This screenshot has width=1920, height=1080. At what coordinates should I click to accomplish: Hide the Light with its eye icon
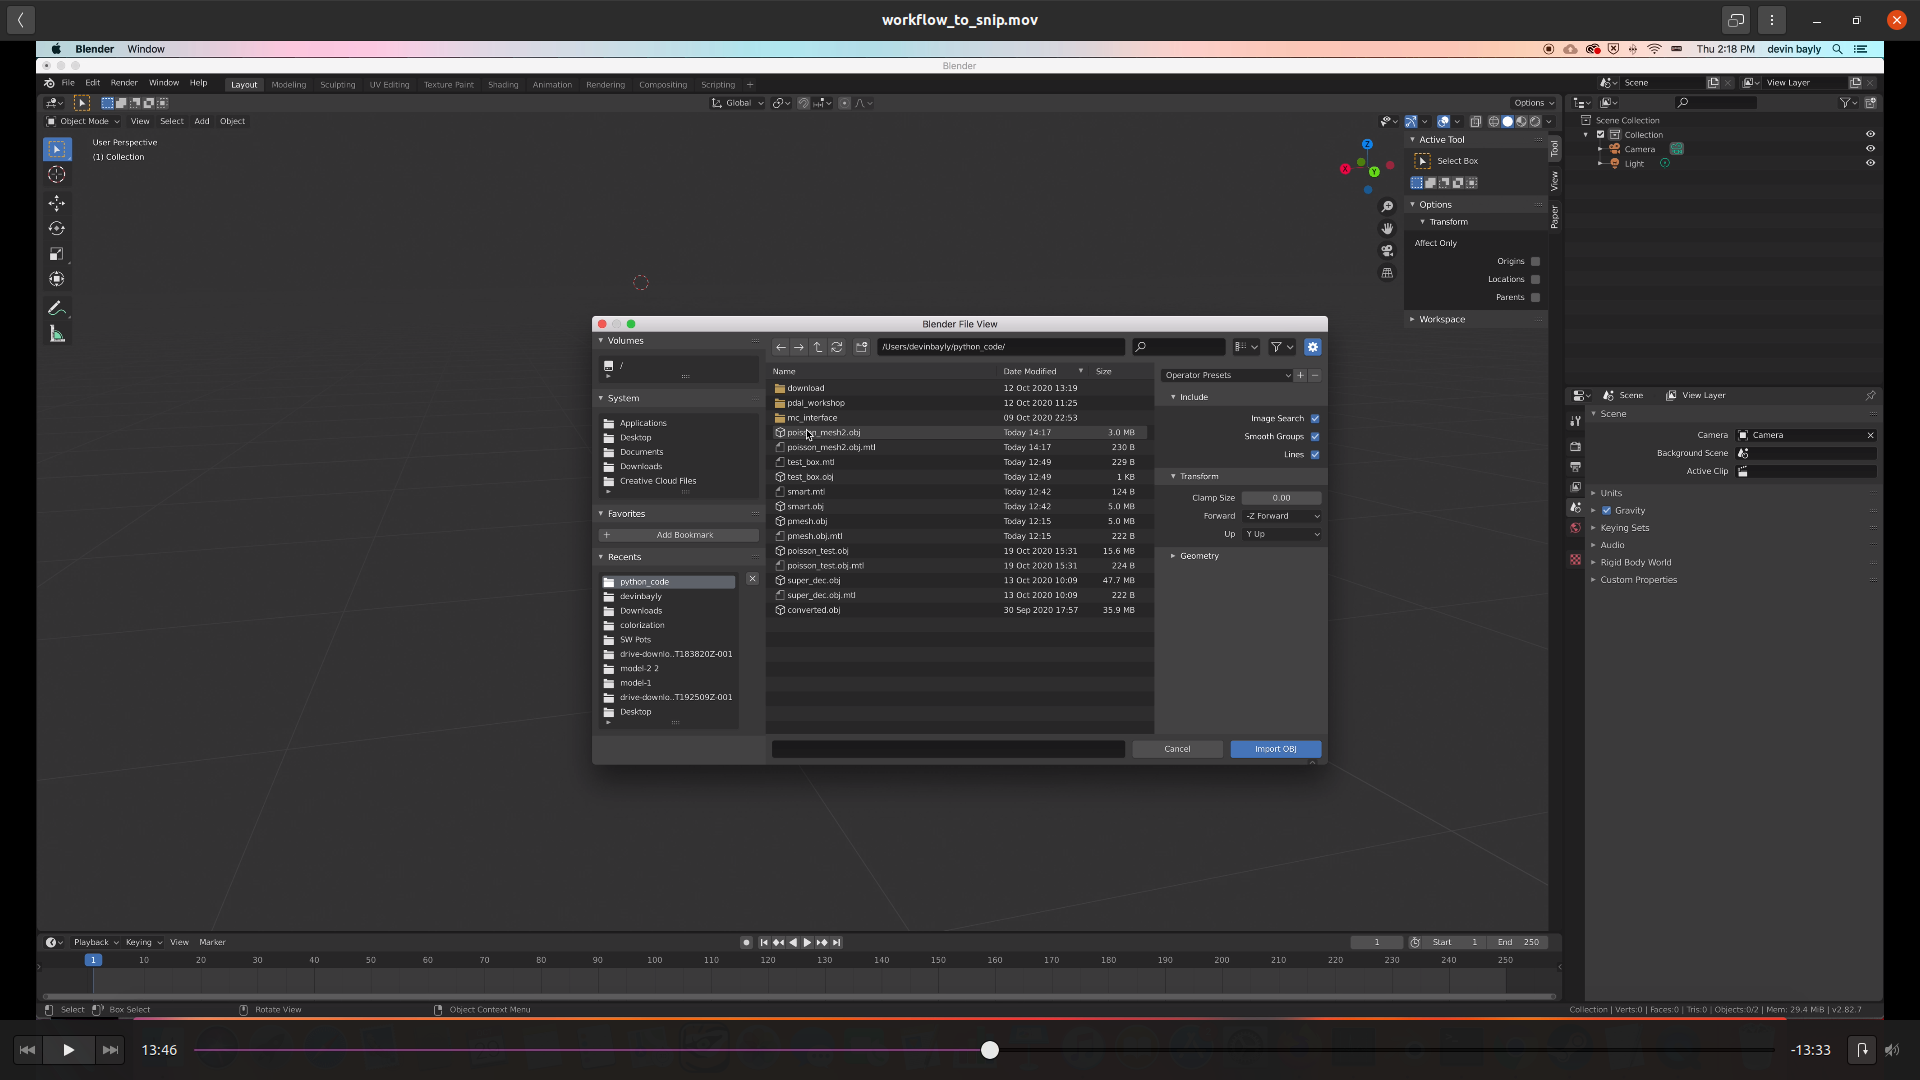(x=1870, y=163)
